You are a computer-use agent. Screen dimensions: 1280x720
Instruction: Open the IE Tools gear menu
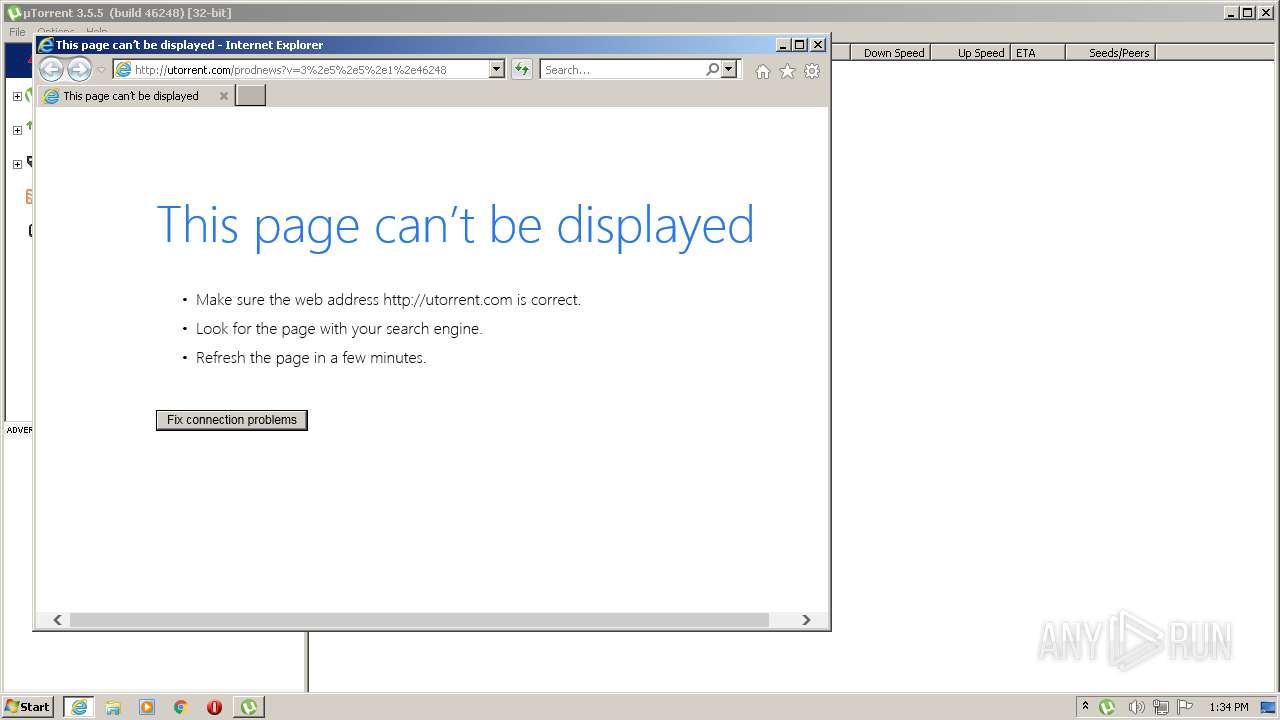[812, 71]
